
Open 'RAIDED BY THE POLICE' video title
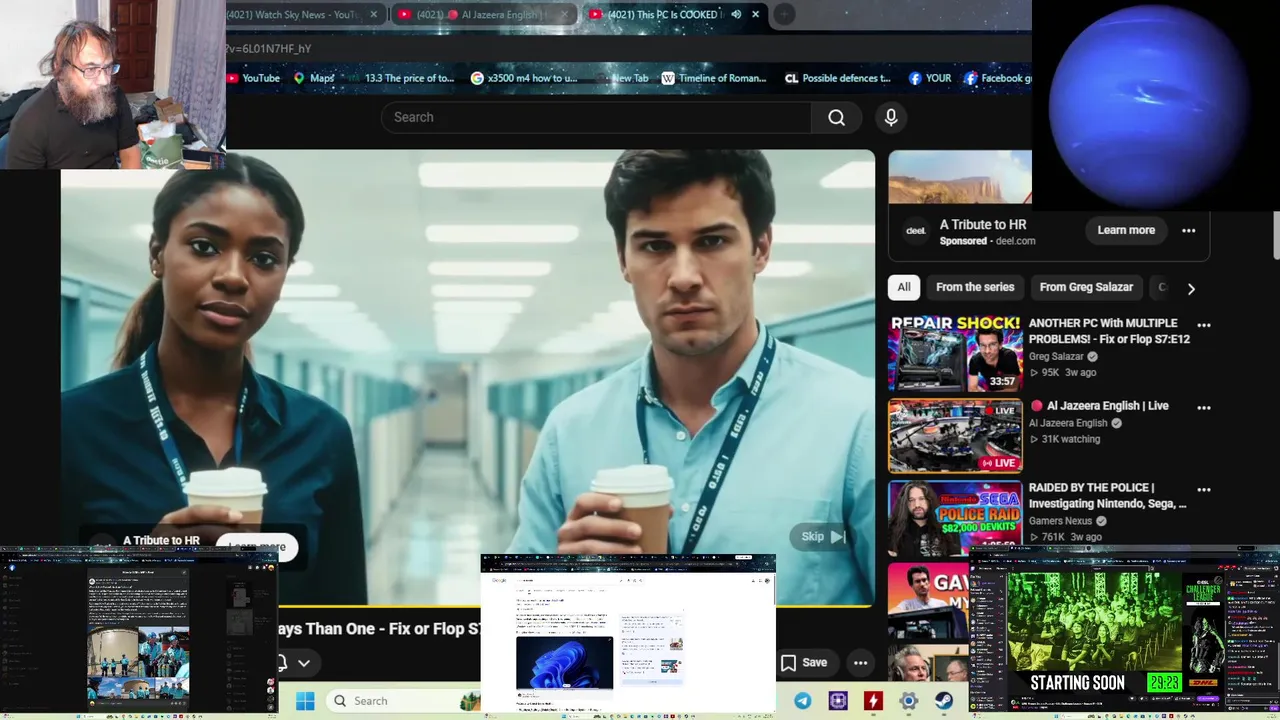(x=1107, y=496)
